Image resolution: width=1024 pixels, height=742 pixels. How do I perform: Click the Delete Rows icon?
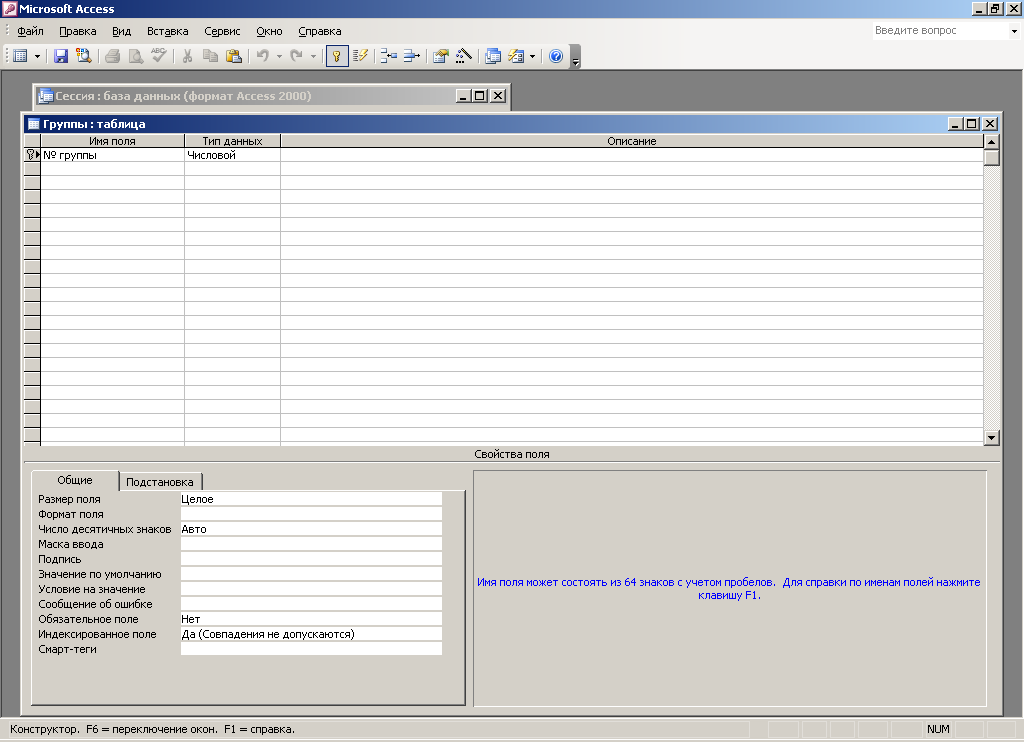(x=411, y=56)
